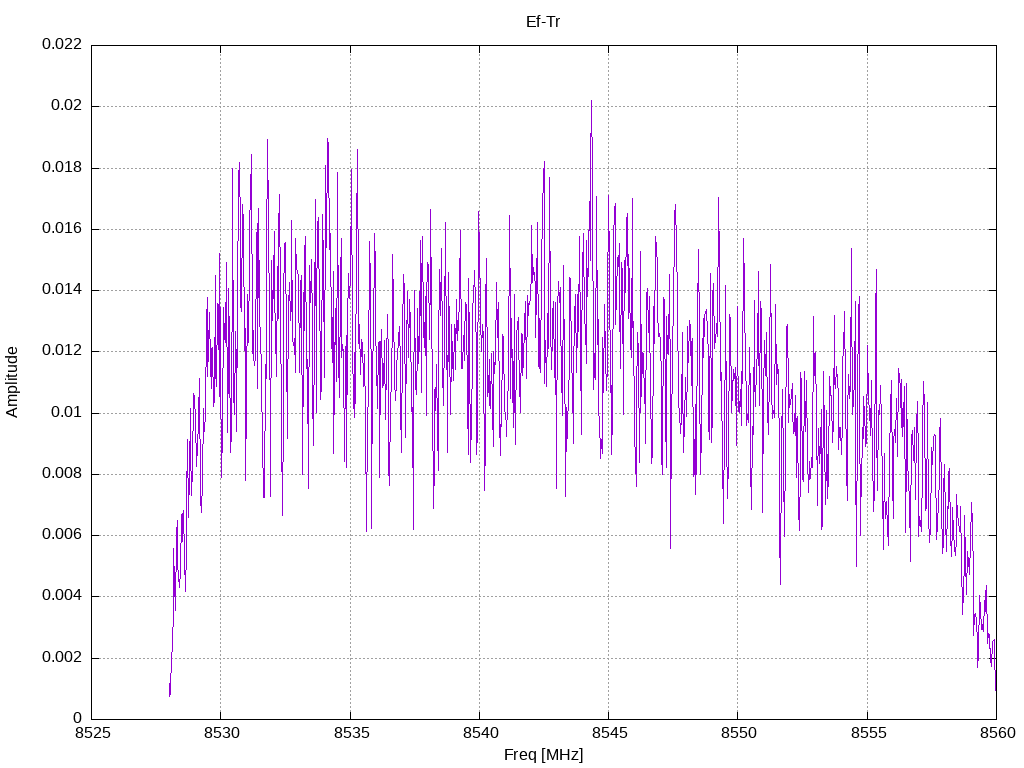Click the y-axis tick label 0.008
This screenshot has height=768, width=1024.
[62, 473]
